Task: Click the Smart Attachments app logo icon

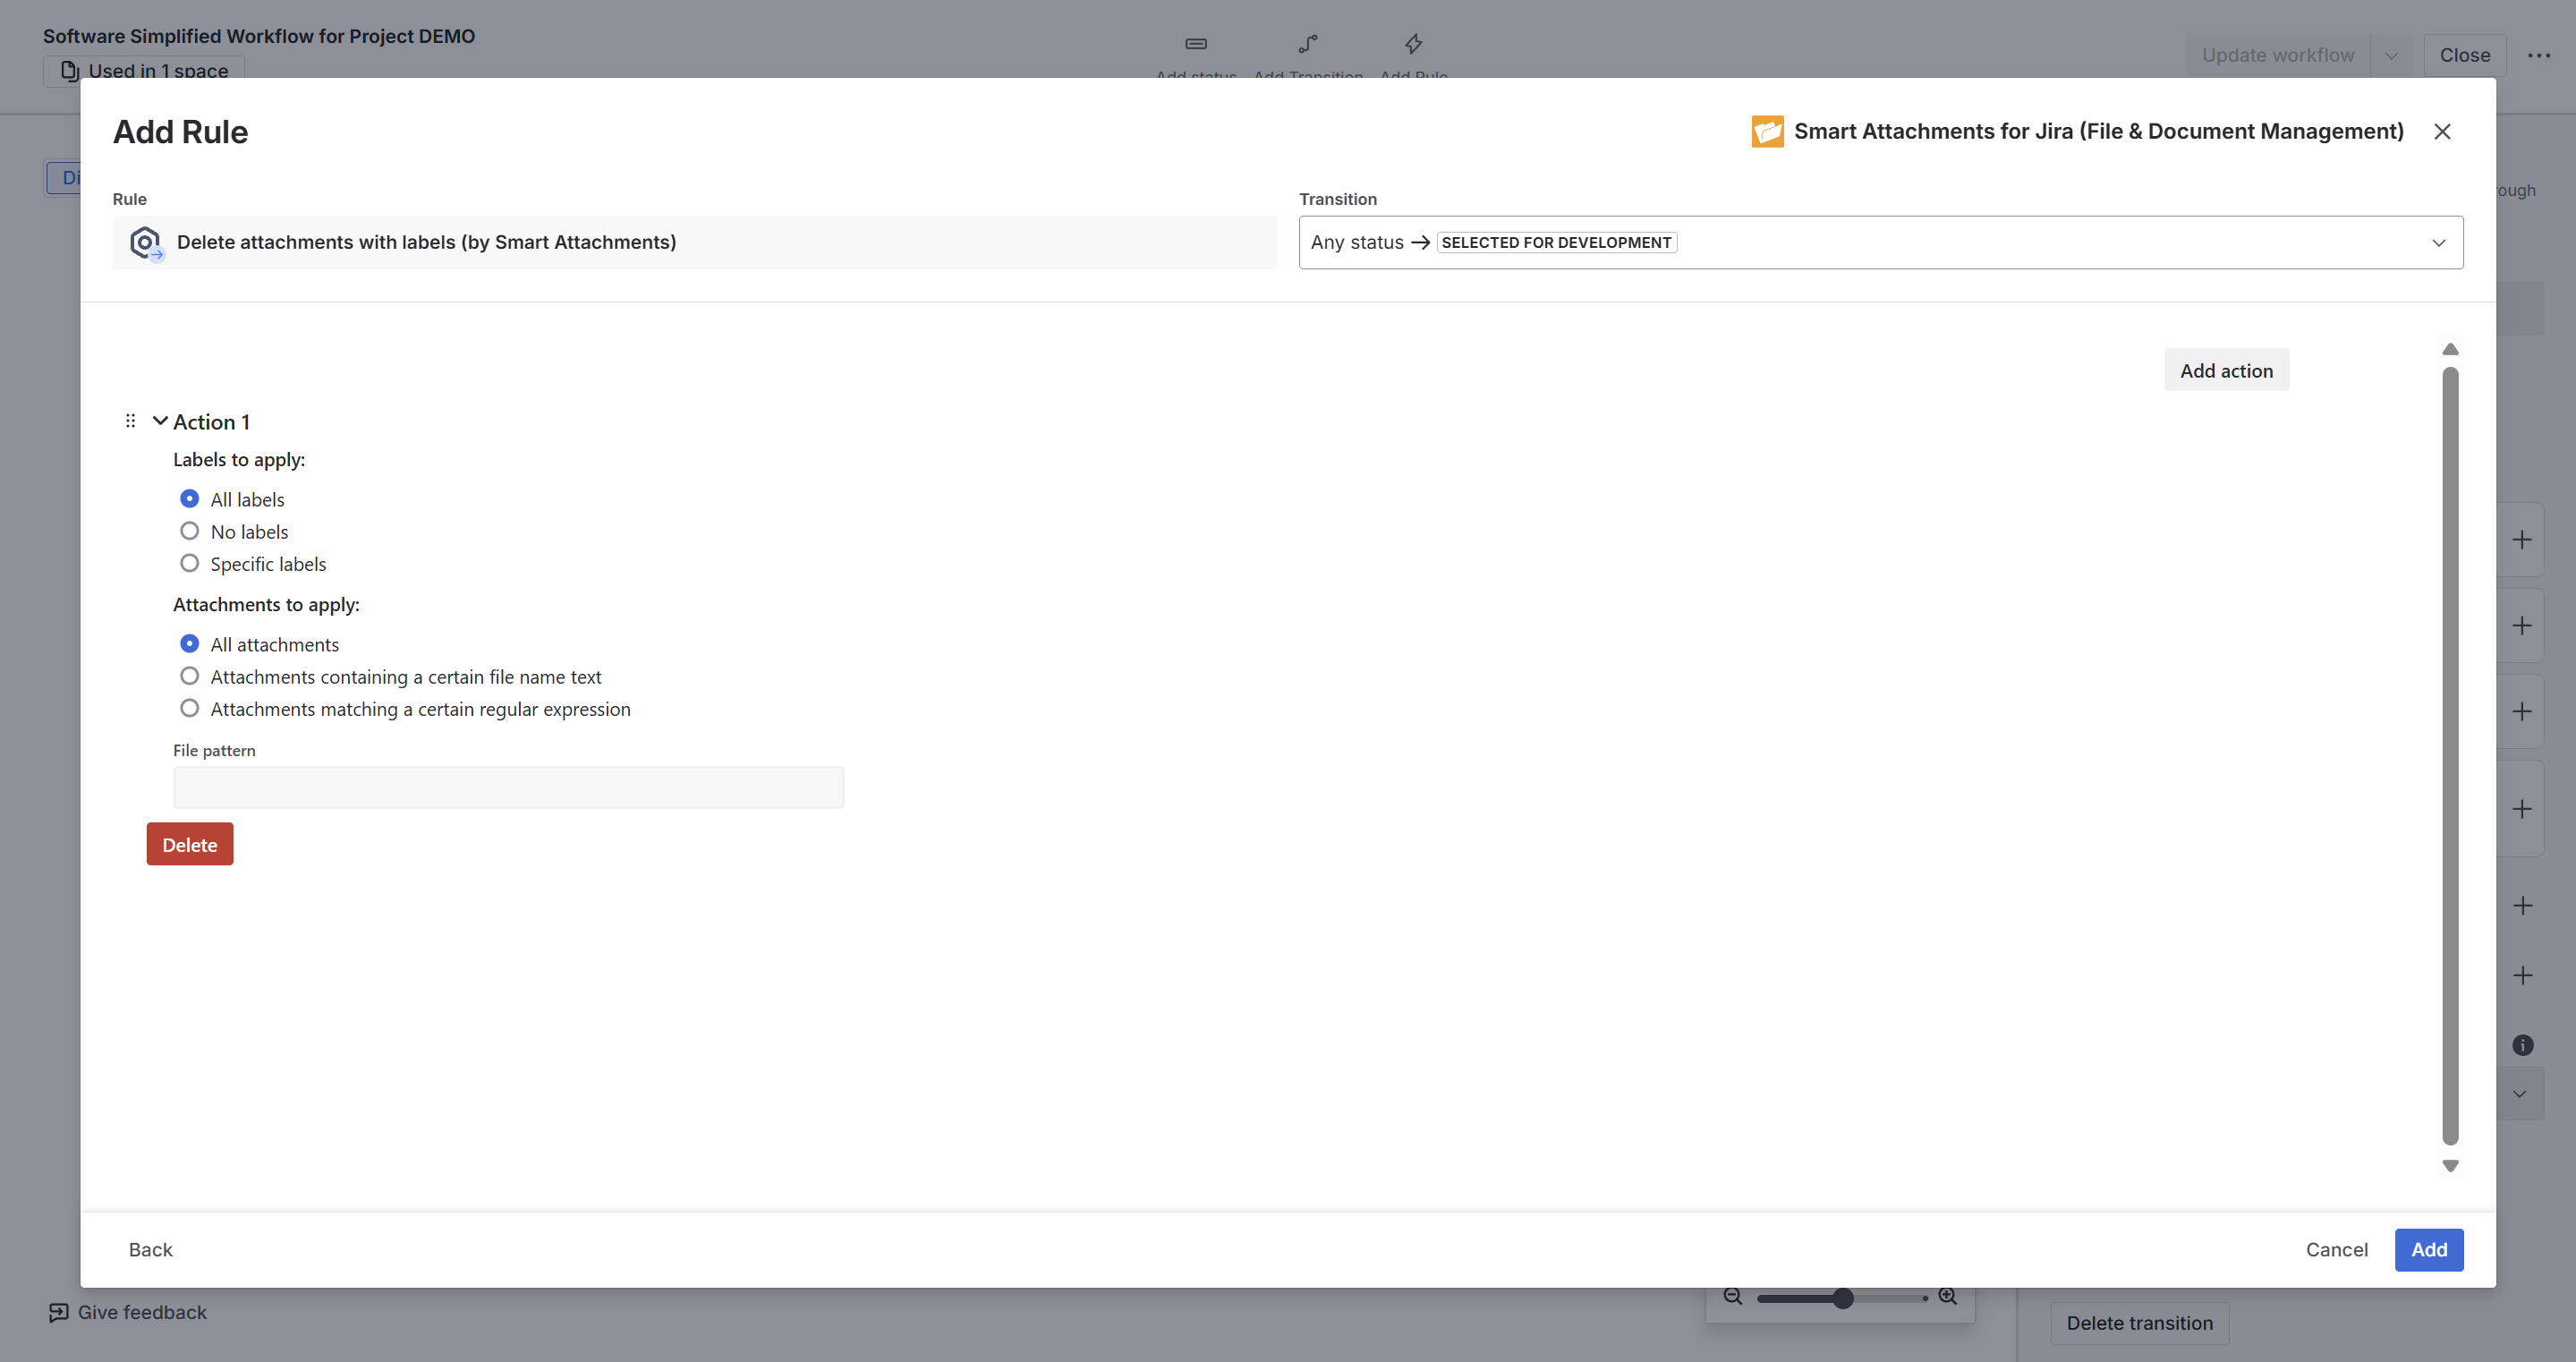Action: pos(1767,131)
